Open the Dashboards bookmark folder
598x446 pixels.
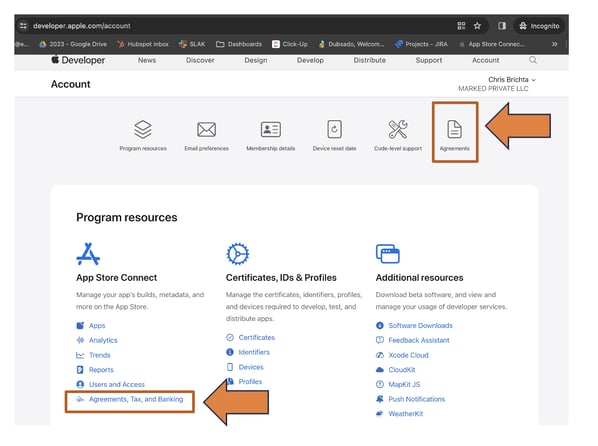click(x=239, y=44)
